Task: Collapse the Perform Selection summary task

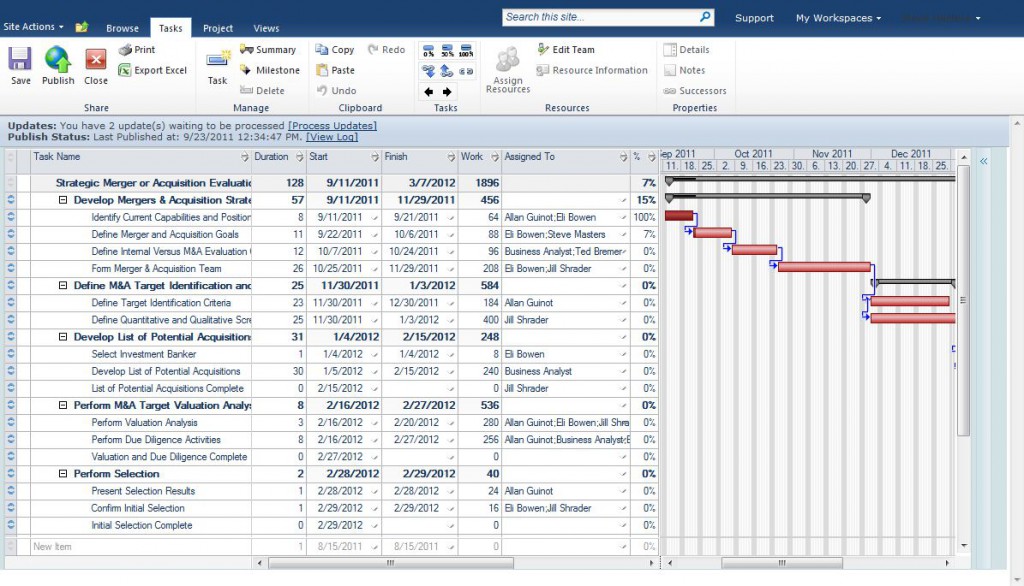Action: (63, 474)
